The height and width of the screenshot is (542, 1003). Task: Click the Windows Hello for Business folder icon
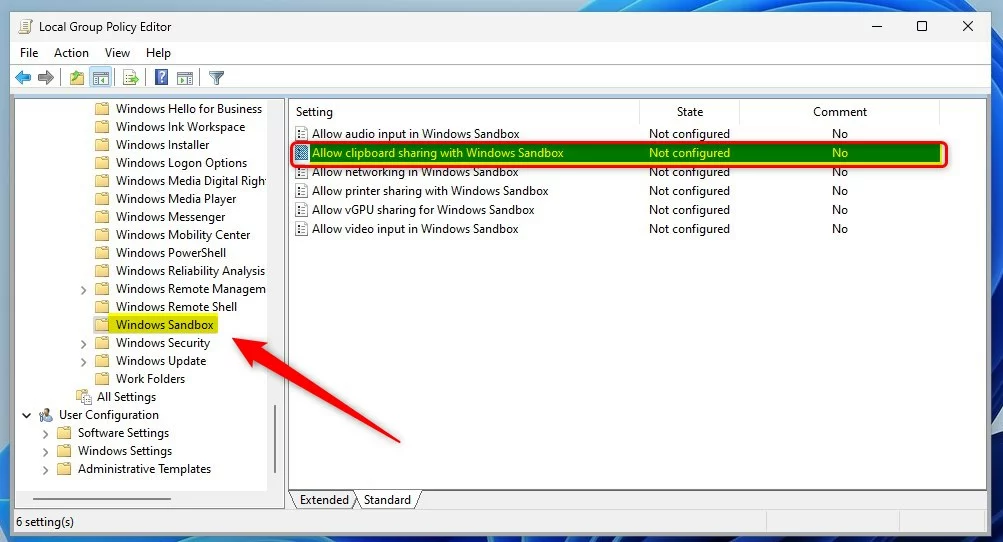coord(102,109)
